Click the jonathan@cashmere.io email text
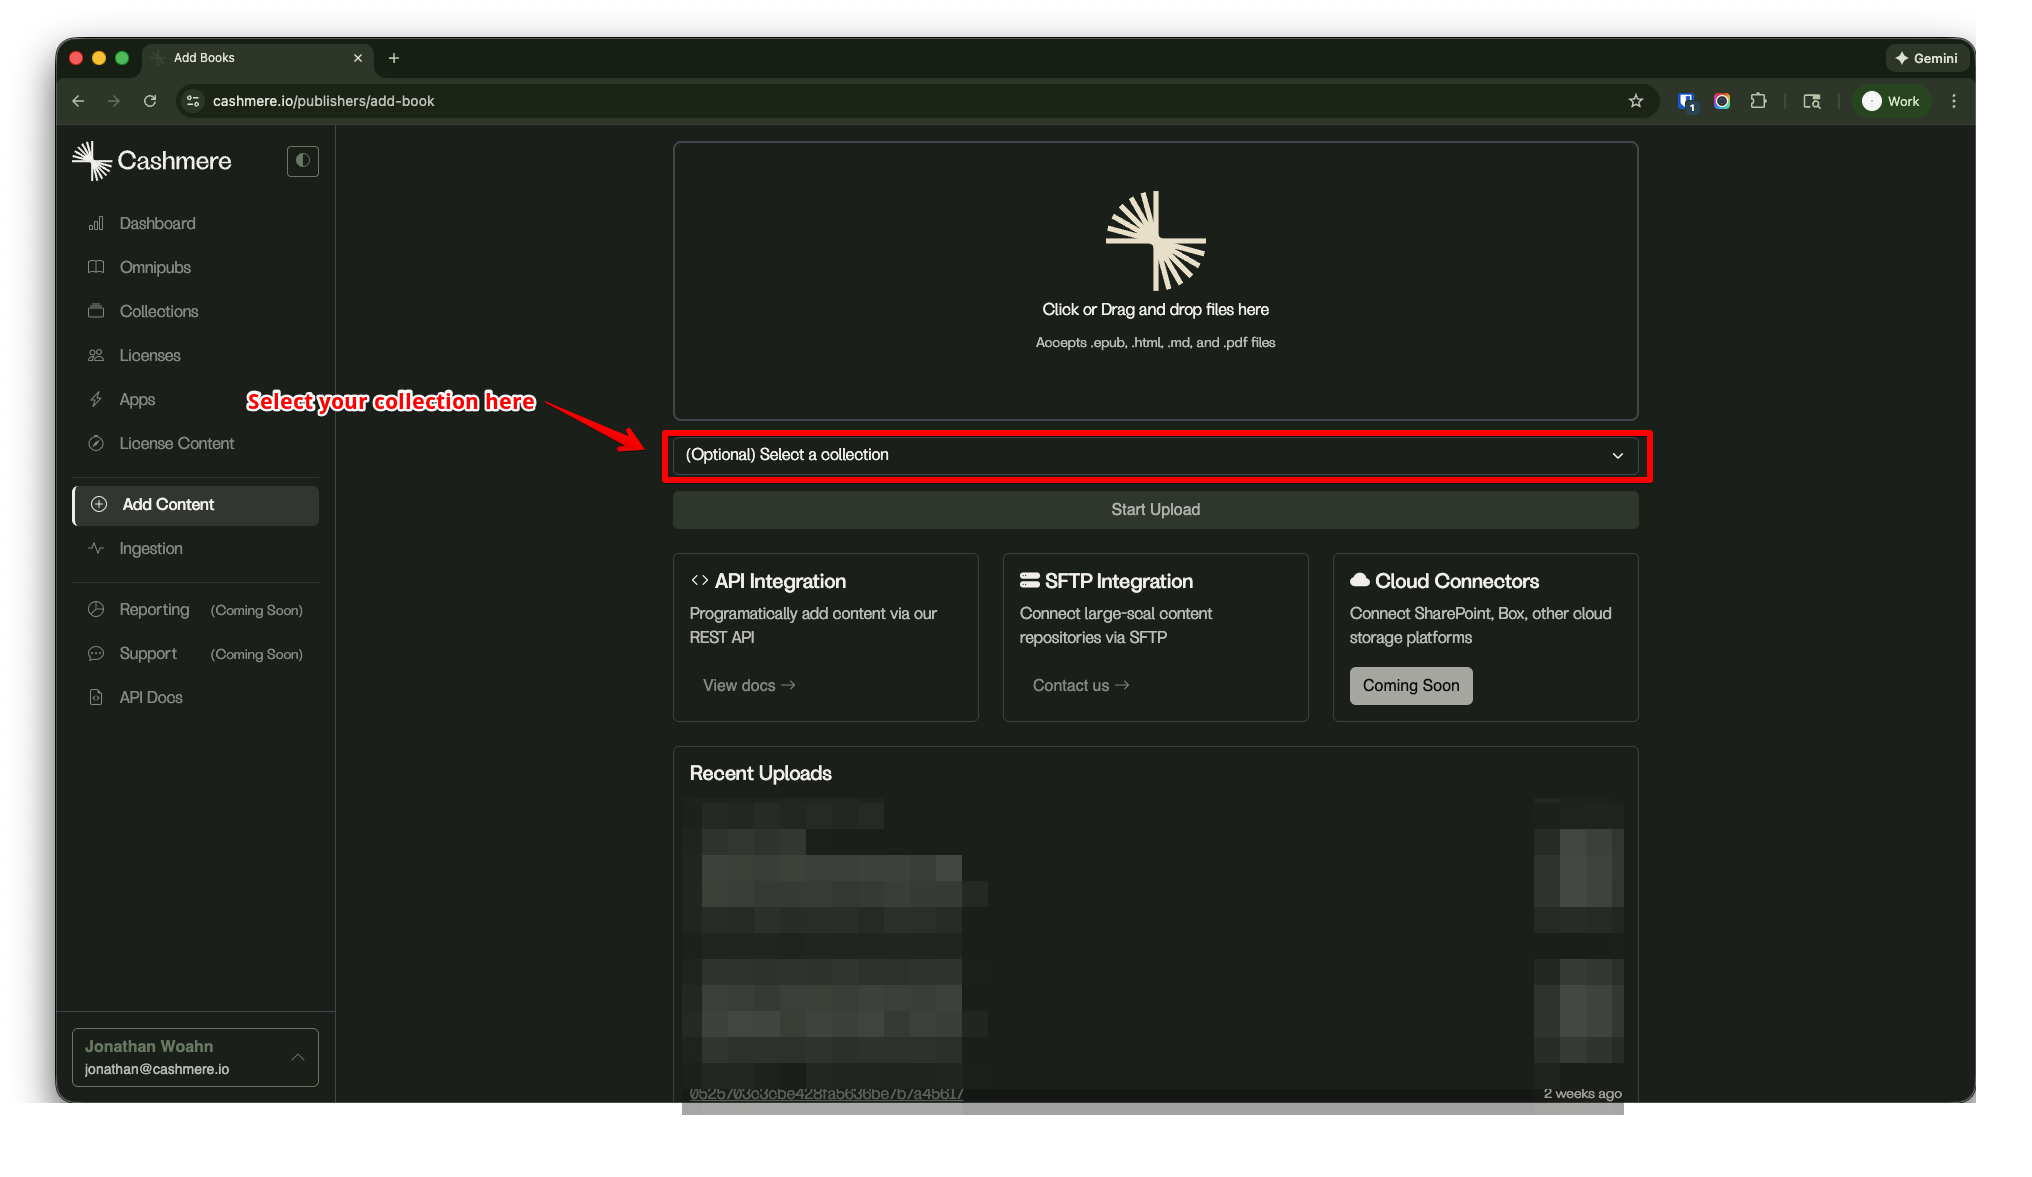Viewport: 2032px width, 1177px height. point(157,1069)
